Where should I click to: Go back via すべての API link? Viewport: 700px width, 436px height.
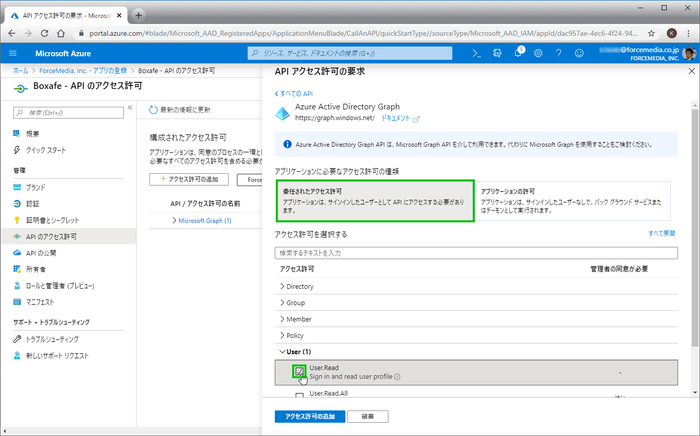[294, 94]
